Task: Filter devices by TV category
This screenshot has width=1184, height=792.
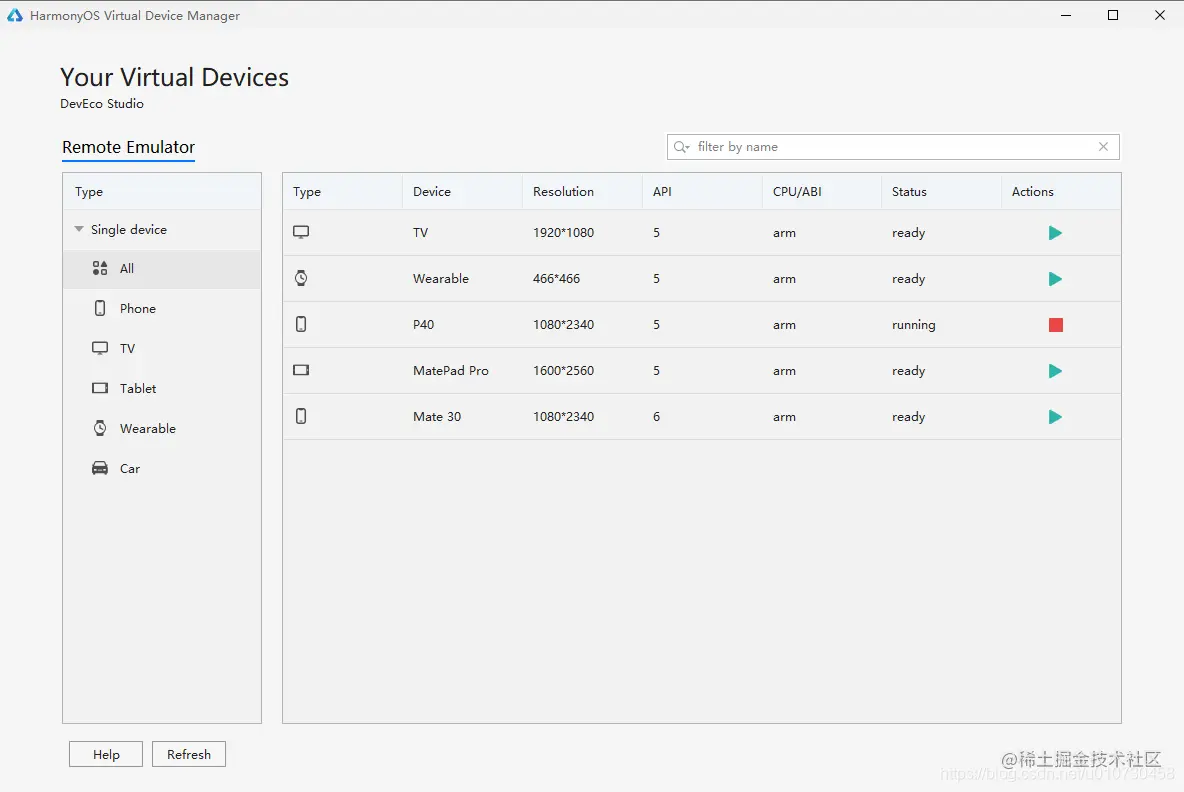Action: 162,348
